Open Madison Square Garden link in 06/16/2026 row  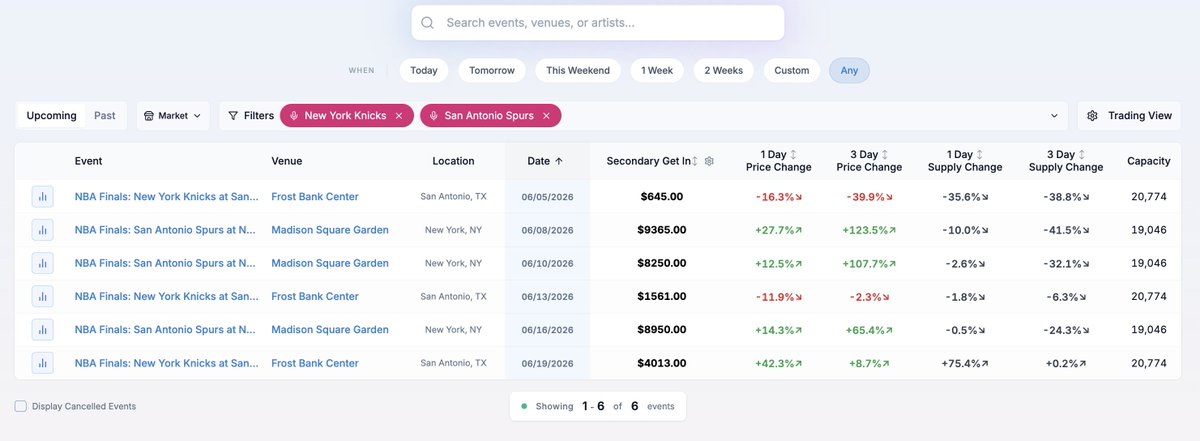click(x=330, y=330)
